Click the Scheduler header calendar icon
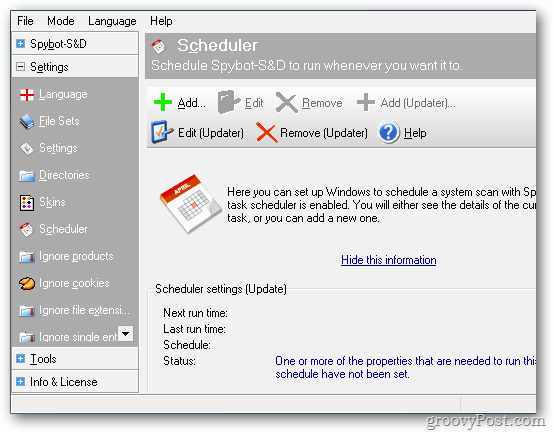This screenshot has height=432, width=554. pyautogui.click(x=159, y=47)
